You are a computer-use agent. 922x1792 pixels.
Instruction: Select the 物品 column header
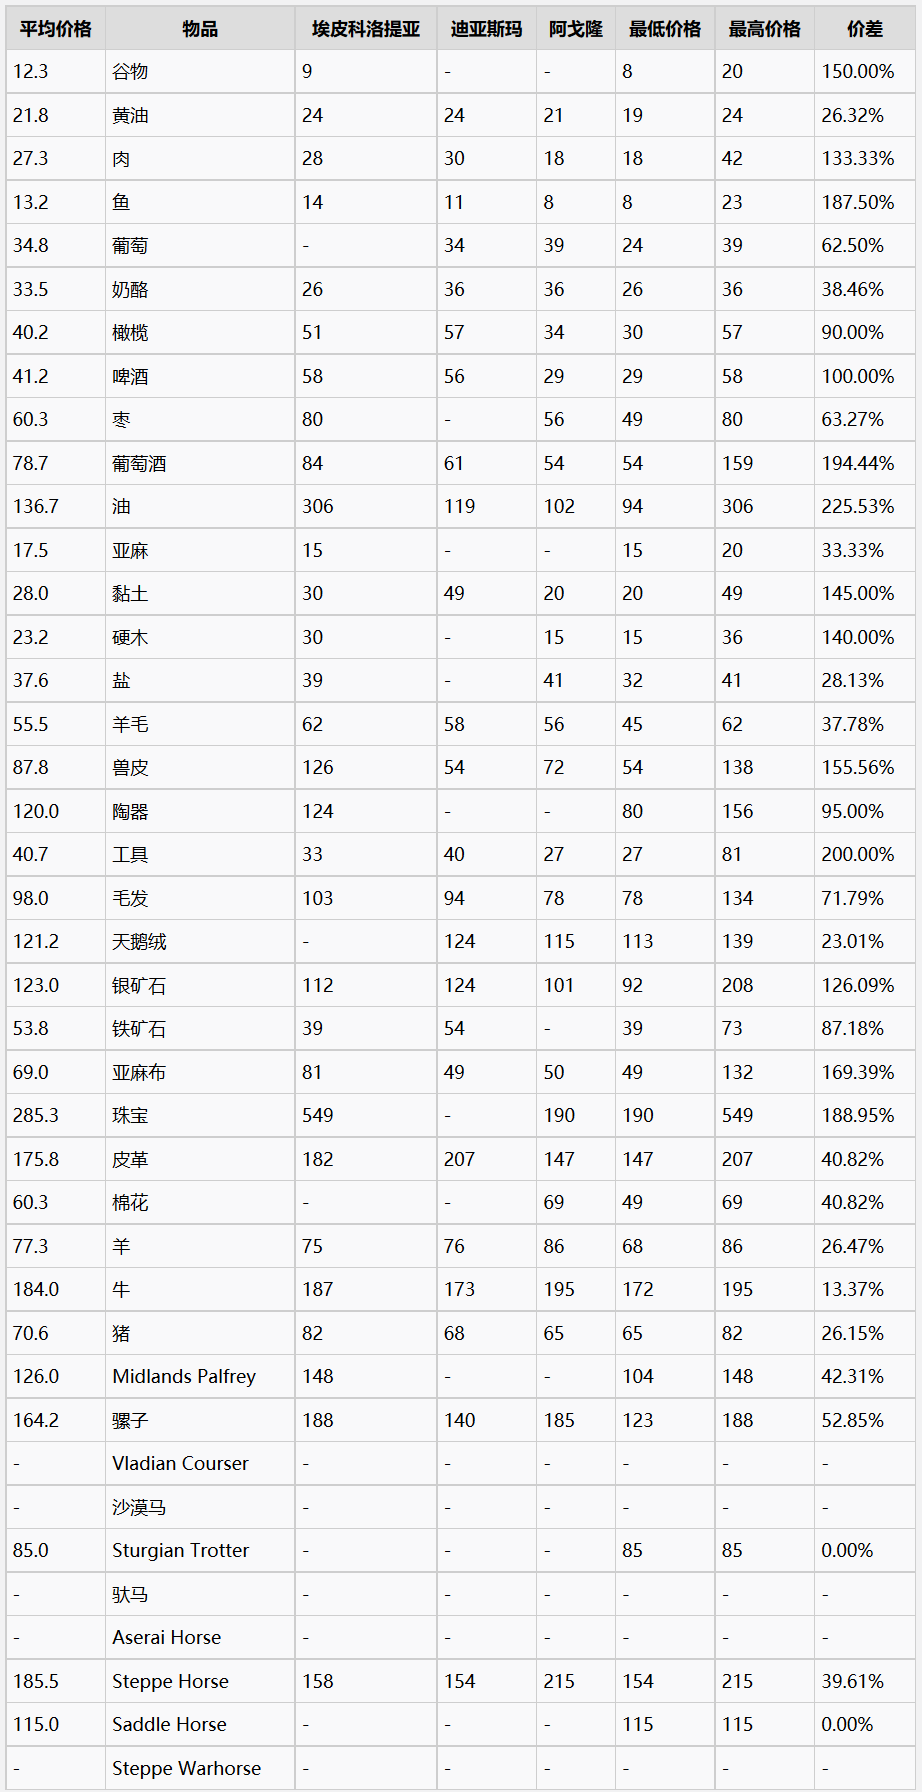200,29
